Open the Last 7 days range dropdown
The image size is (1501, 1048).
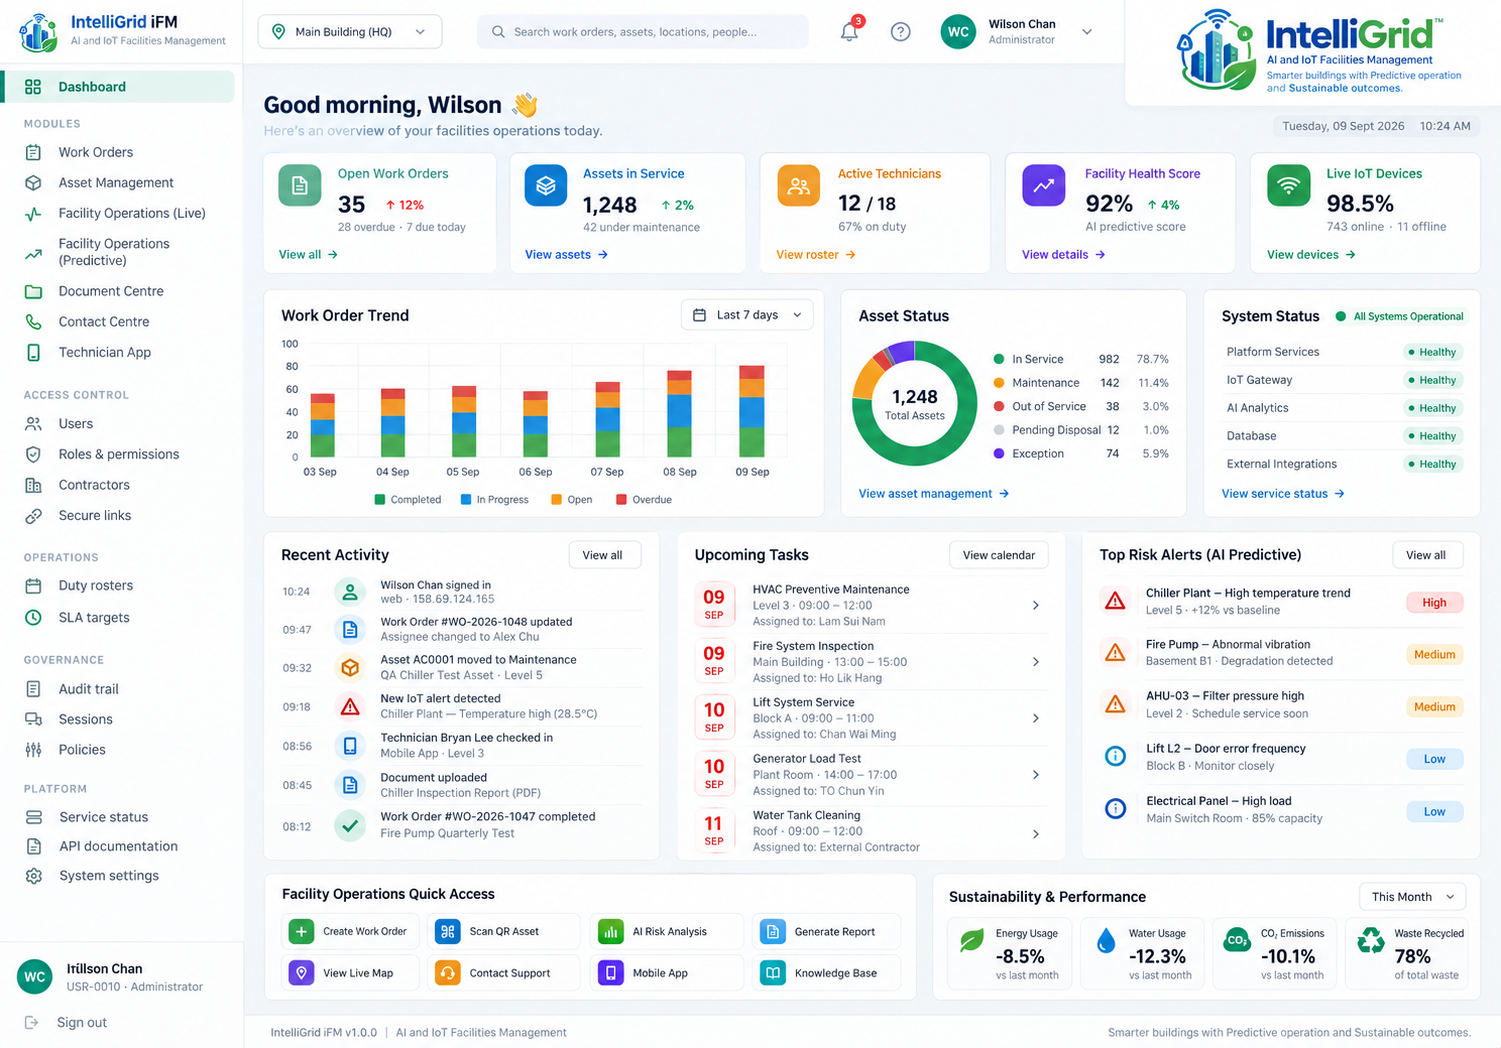click(747, 315)
